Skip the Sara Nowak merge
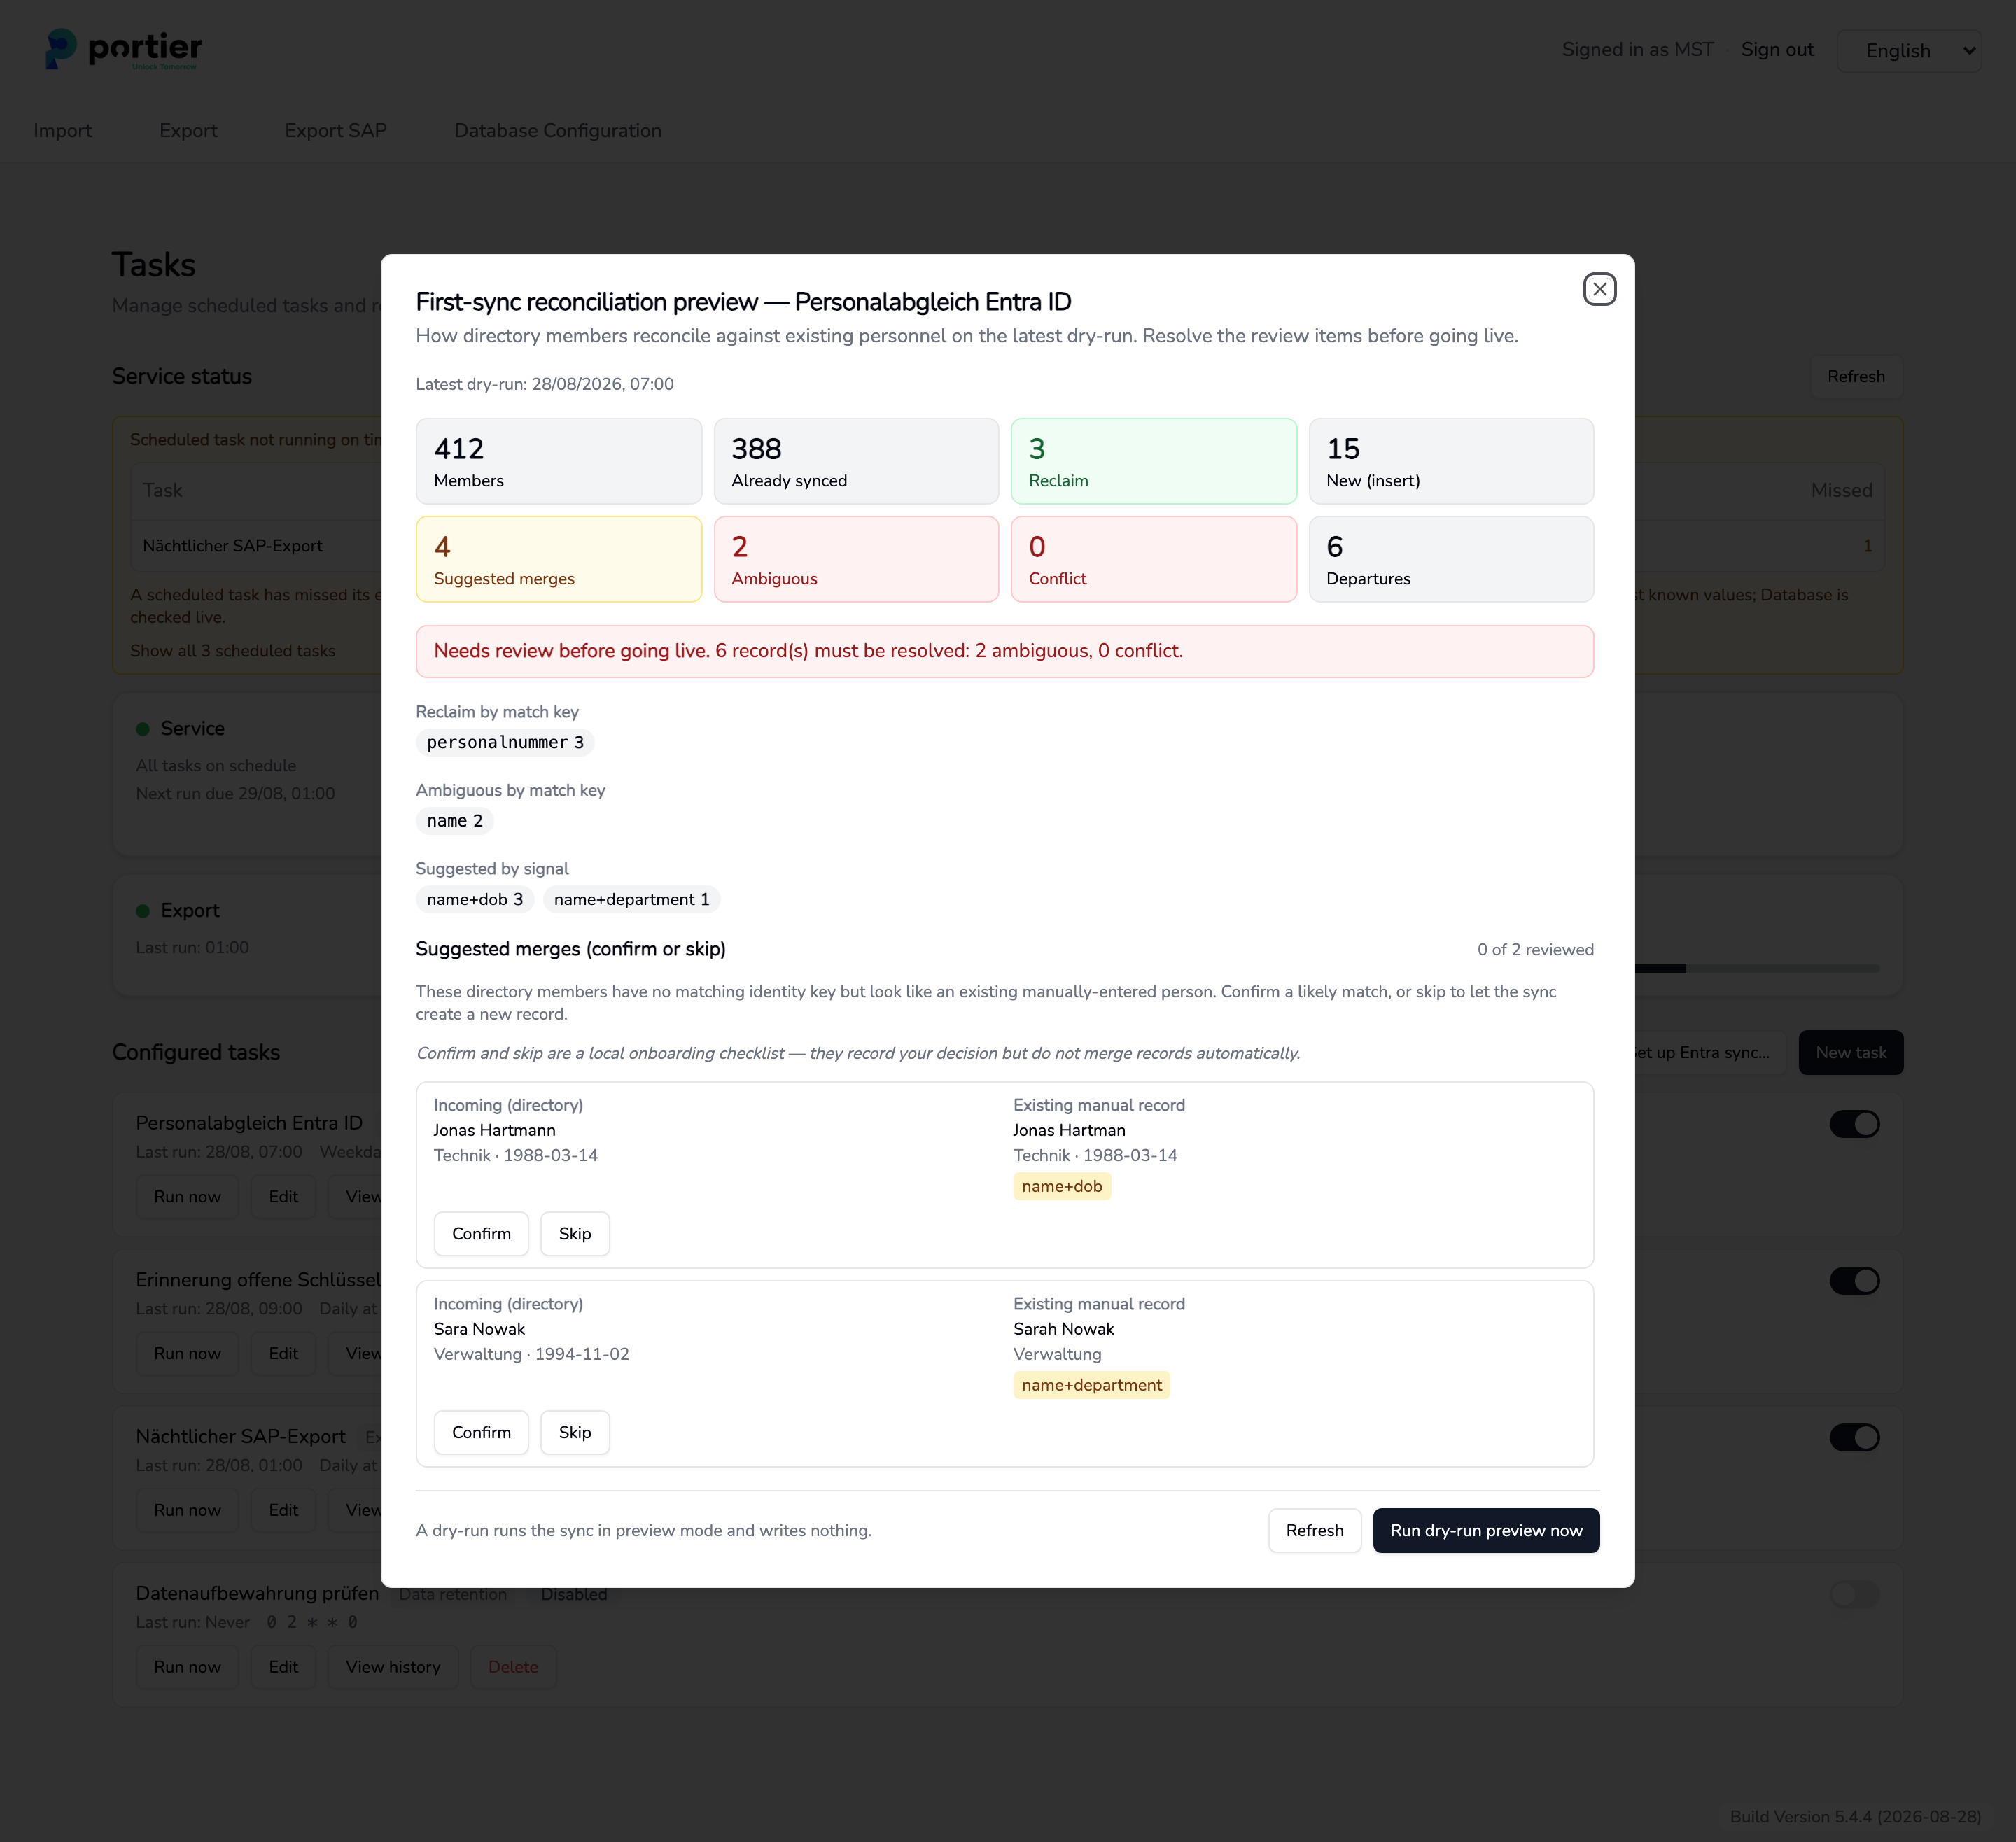2016x1842 pixels. coord(575,1432)
